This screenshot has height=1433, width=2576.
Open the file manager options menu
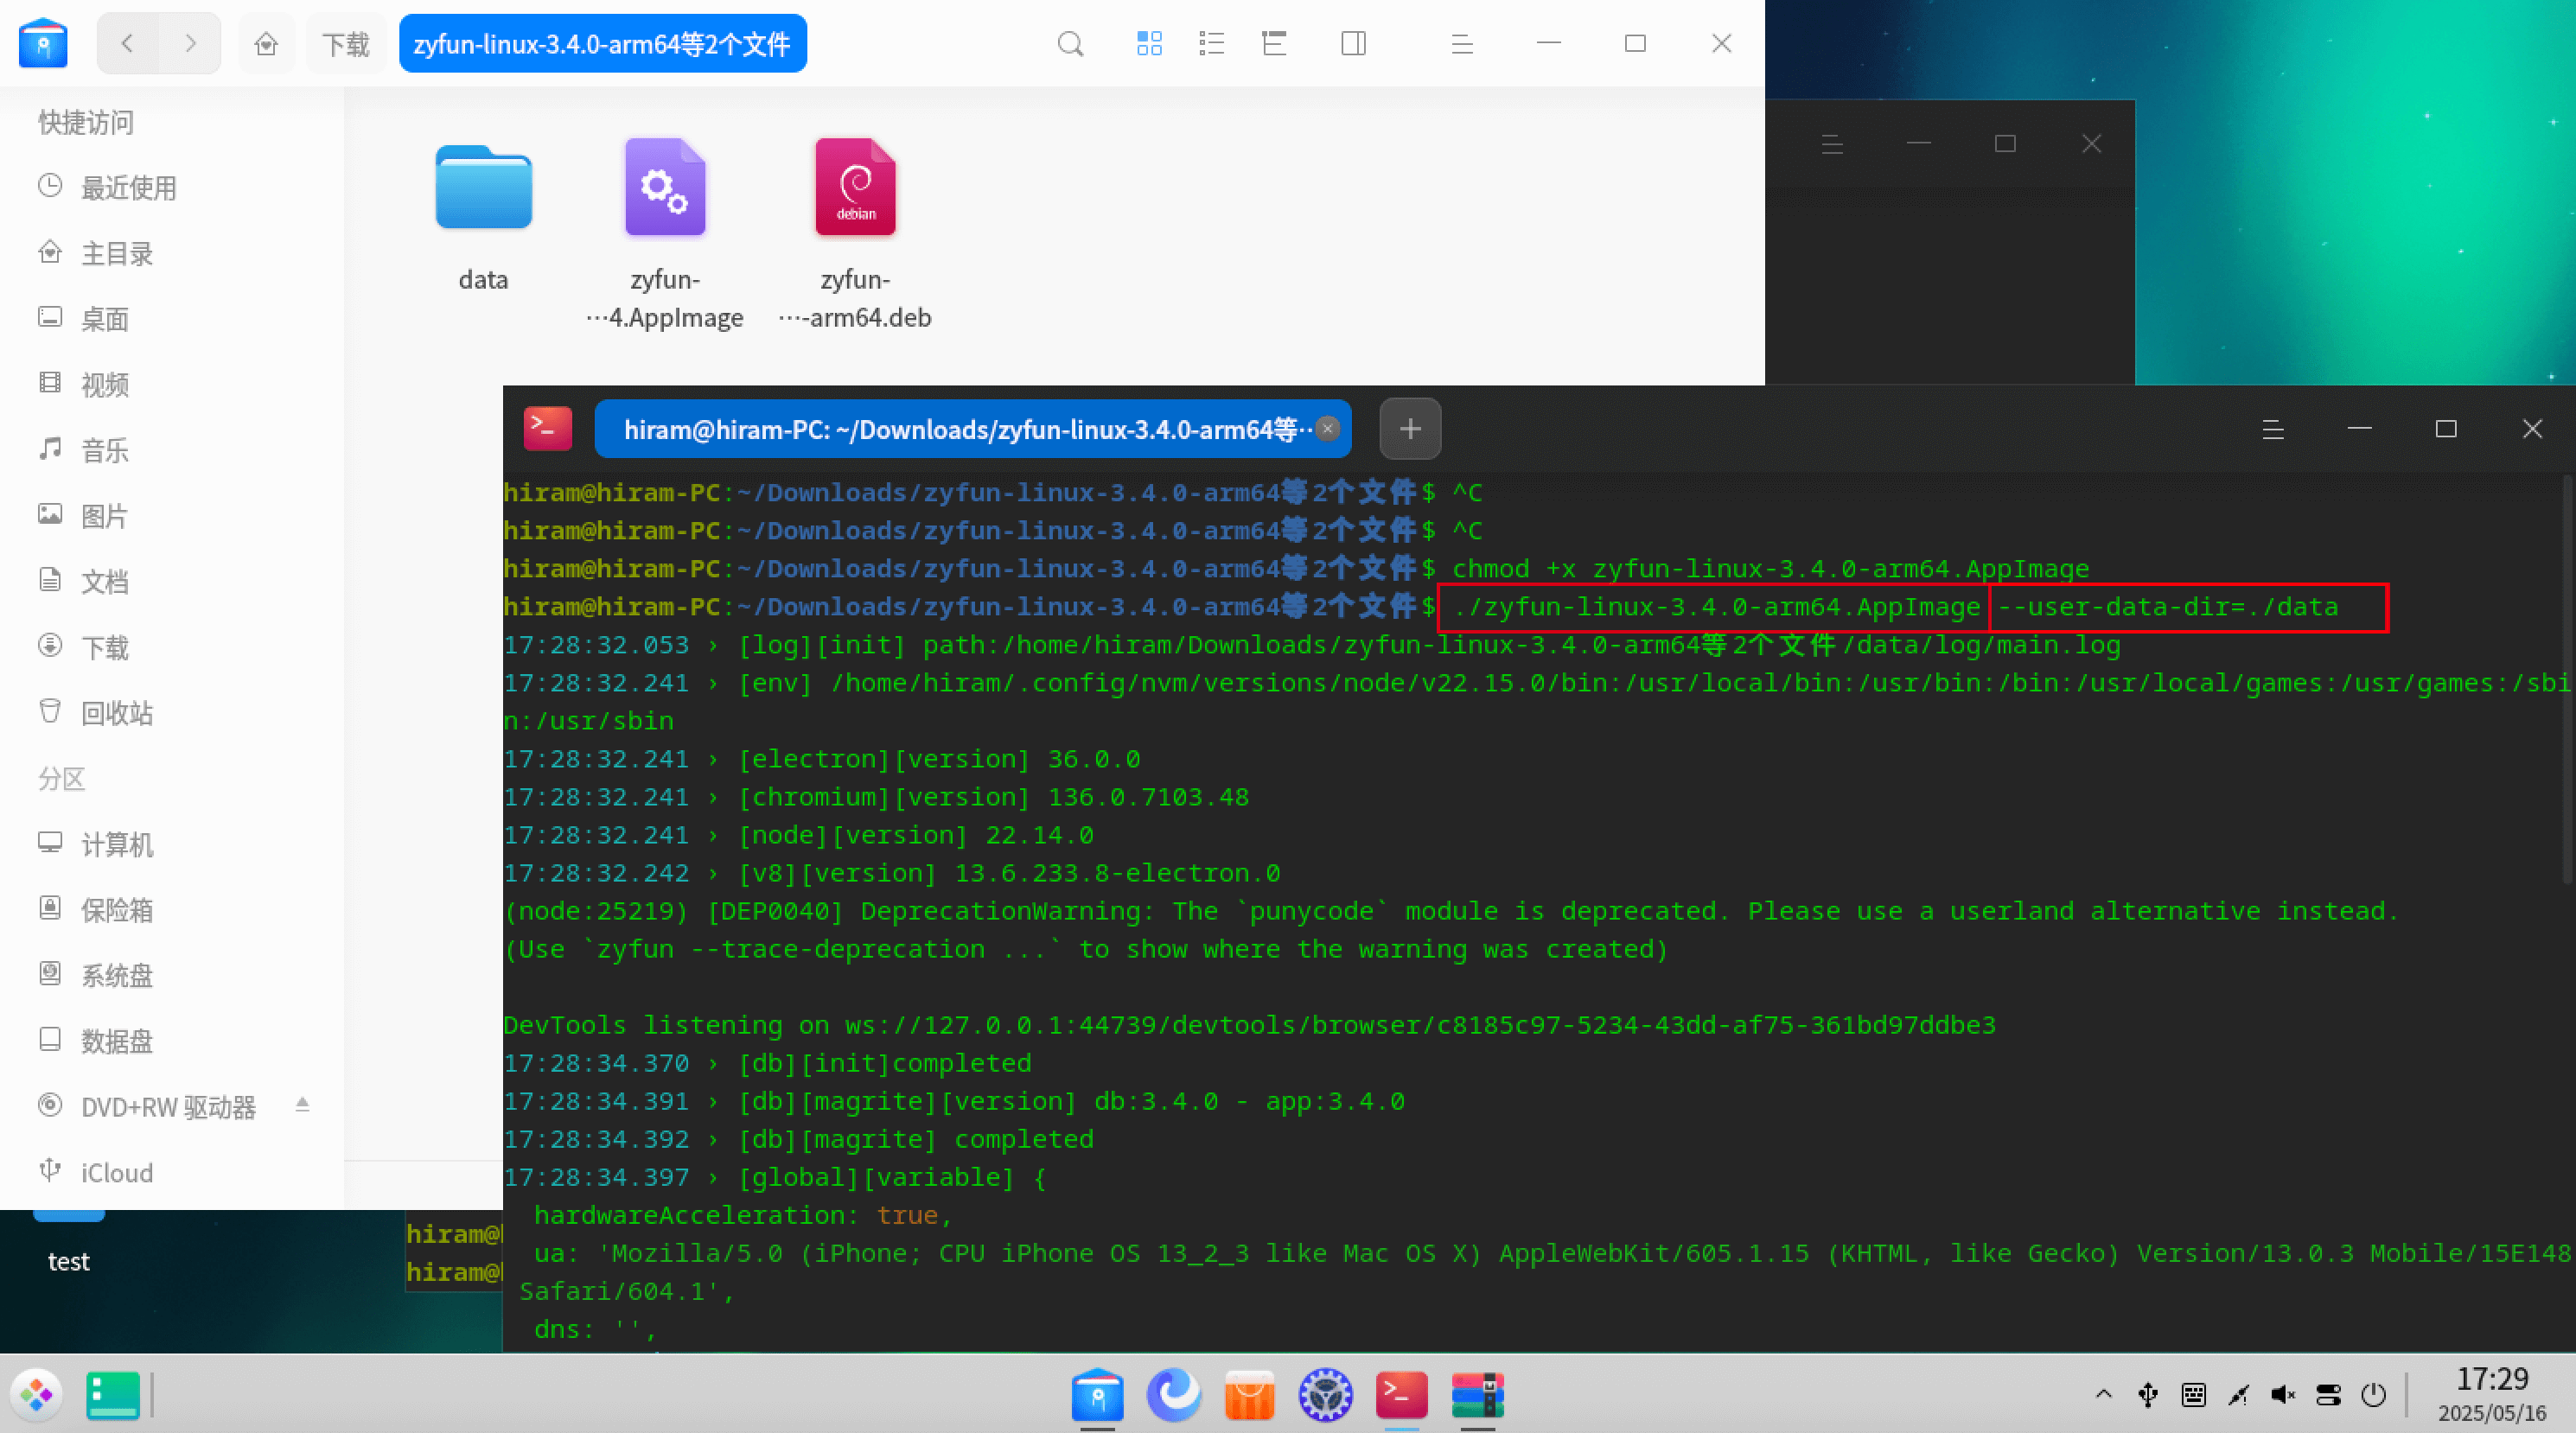coord(1461,43)
